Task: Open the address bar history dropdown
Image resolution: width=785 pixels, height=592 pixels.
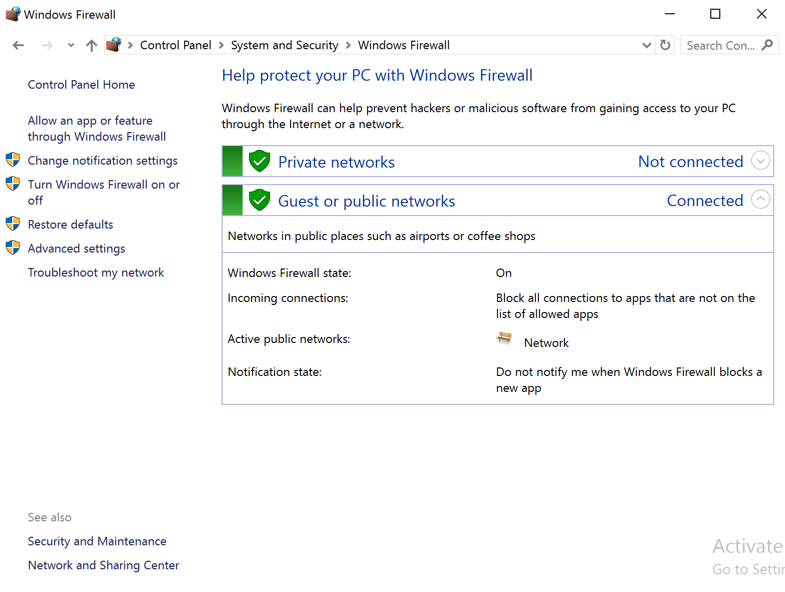Action: [647, 45]
